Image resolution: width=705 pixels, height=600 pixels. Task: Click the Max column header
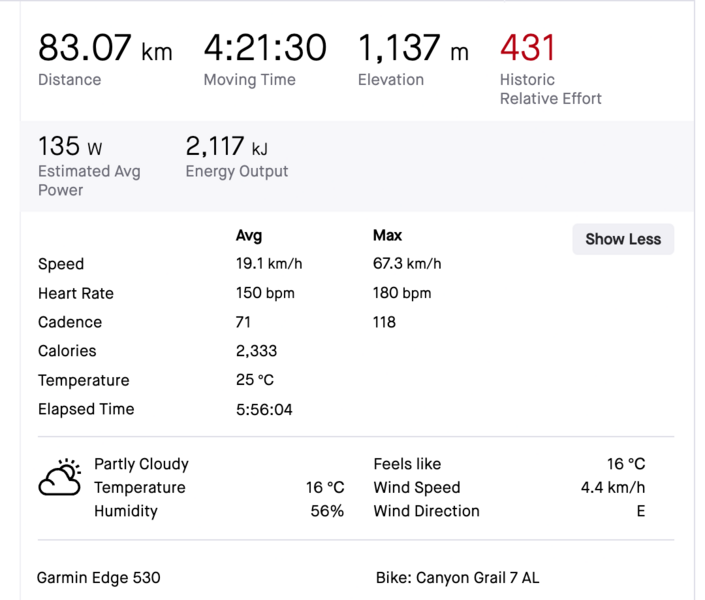(x=387, y=236)
